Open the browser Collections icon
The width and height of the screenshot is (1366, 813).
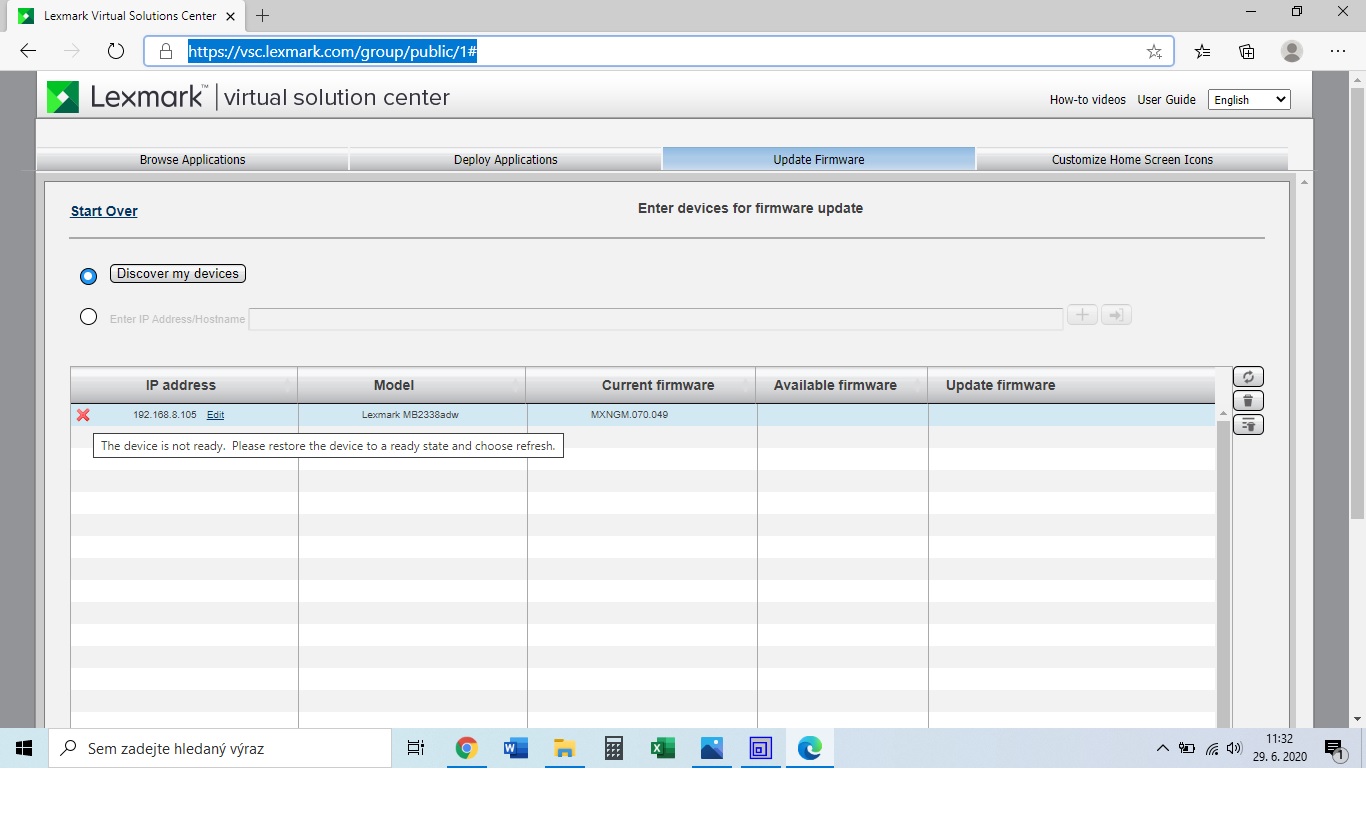pos(1247,51)
